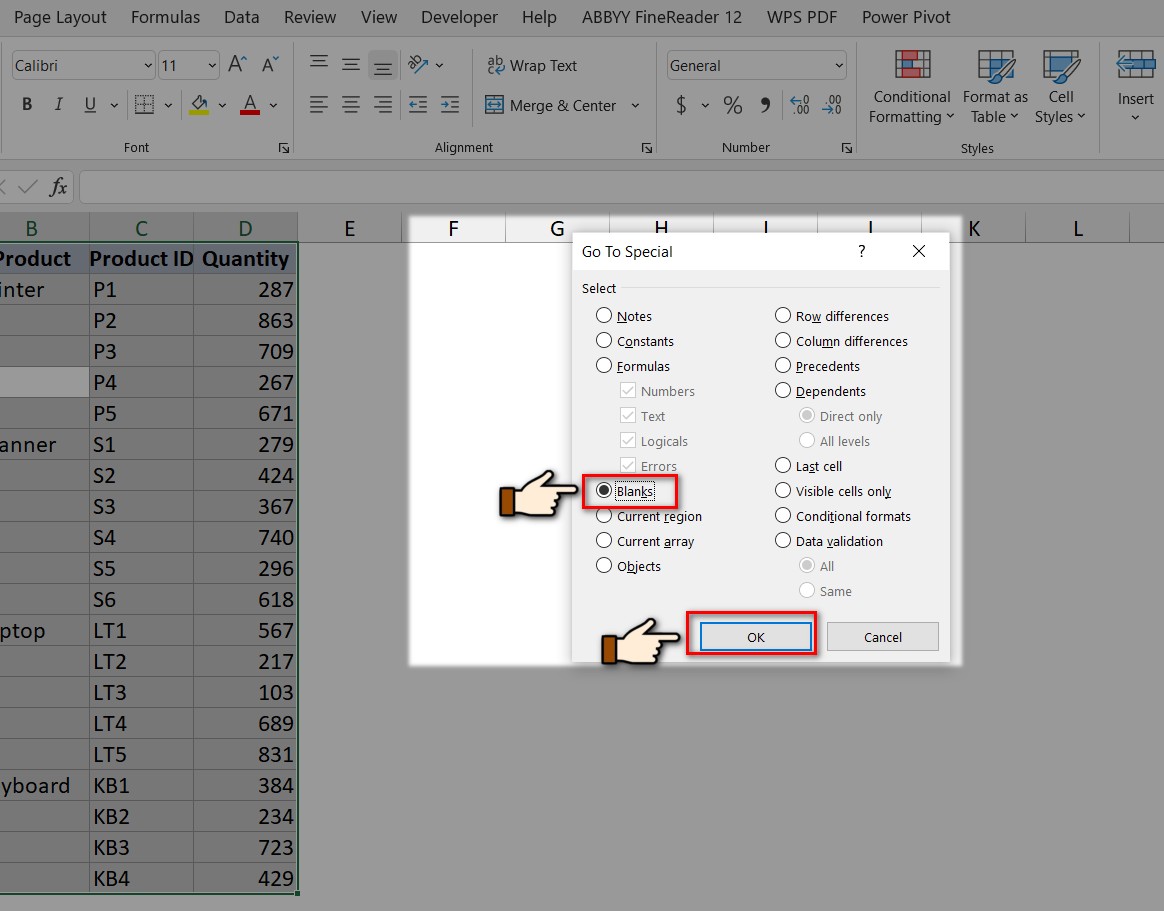Switch to the Formulas ribbon tab
Image resolution: width=1164 pixels, height=911 pixels.
tap(165, 17)
